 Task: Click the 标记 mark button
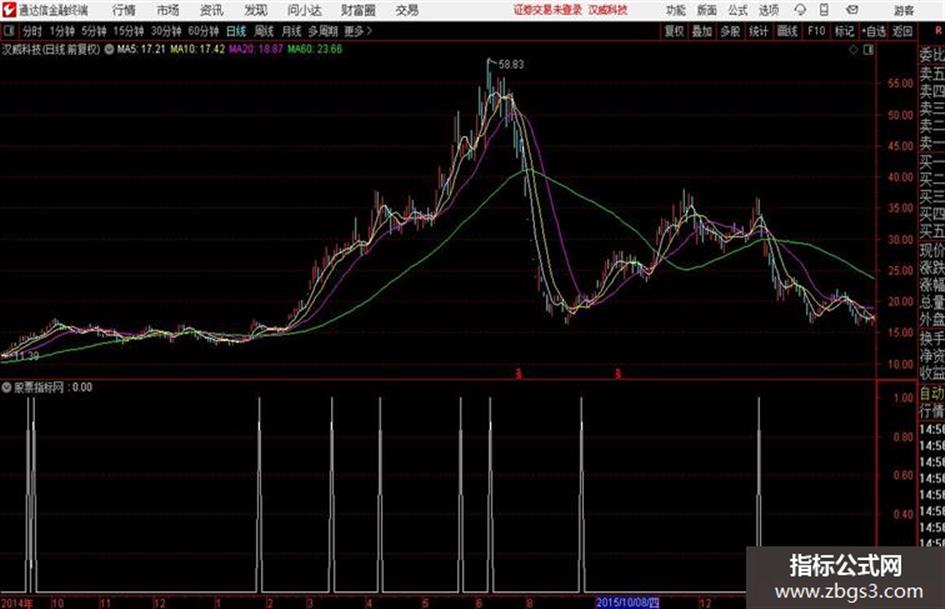point(844,31)
